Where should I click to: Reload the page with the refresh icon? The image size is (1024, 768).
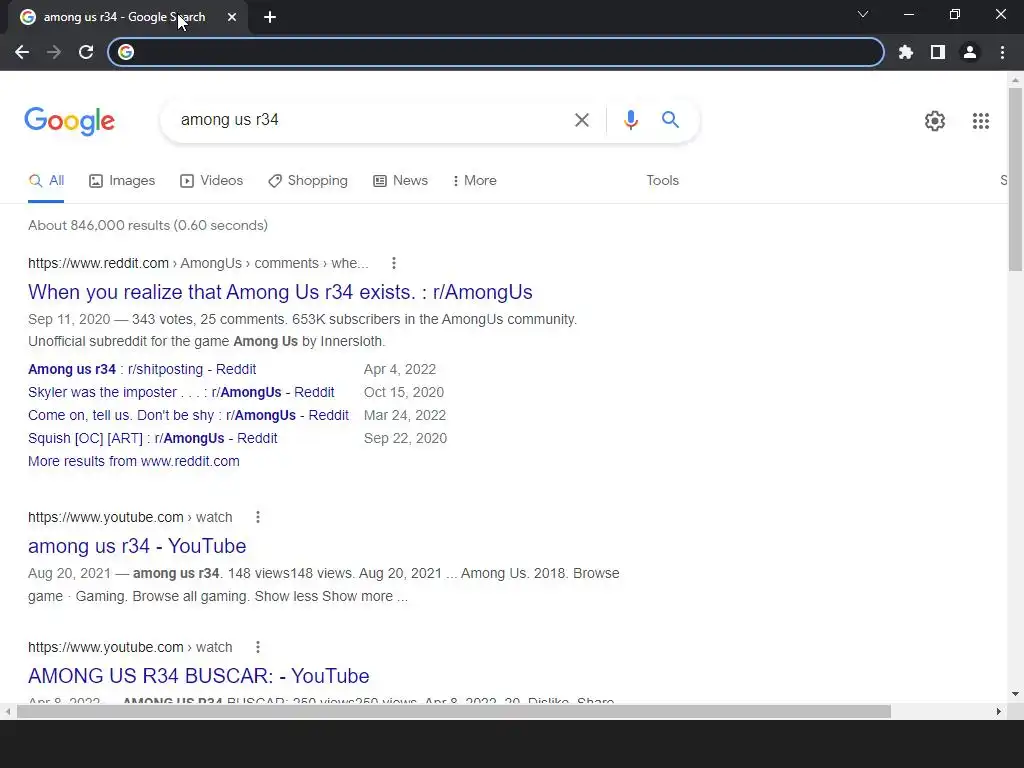tap(86, 52)
